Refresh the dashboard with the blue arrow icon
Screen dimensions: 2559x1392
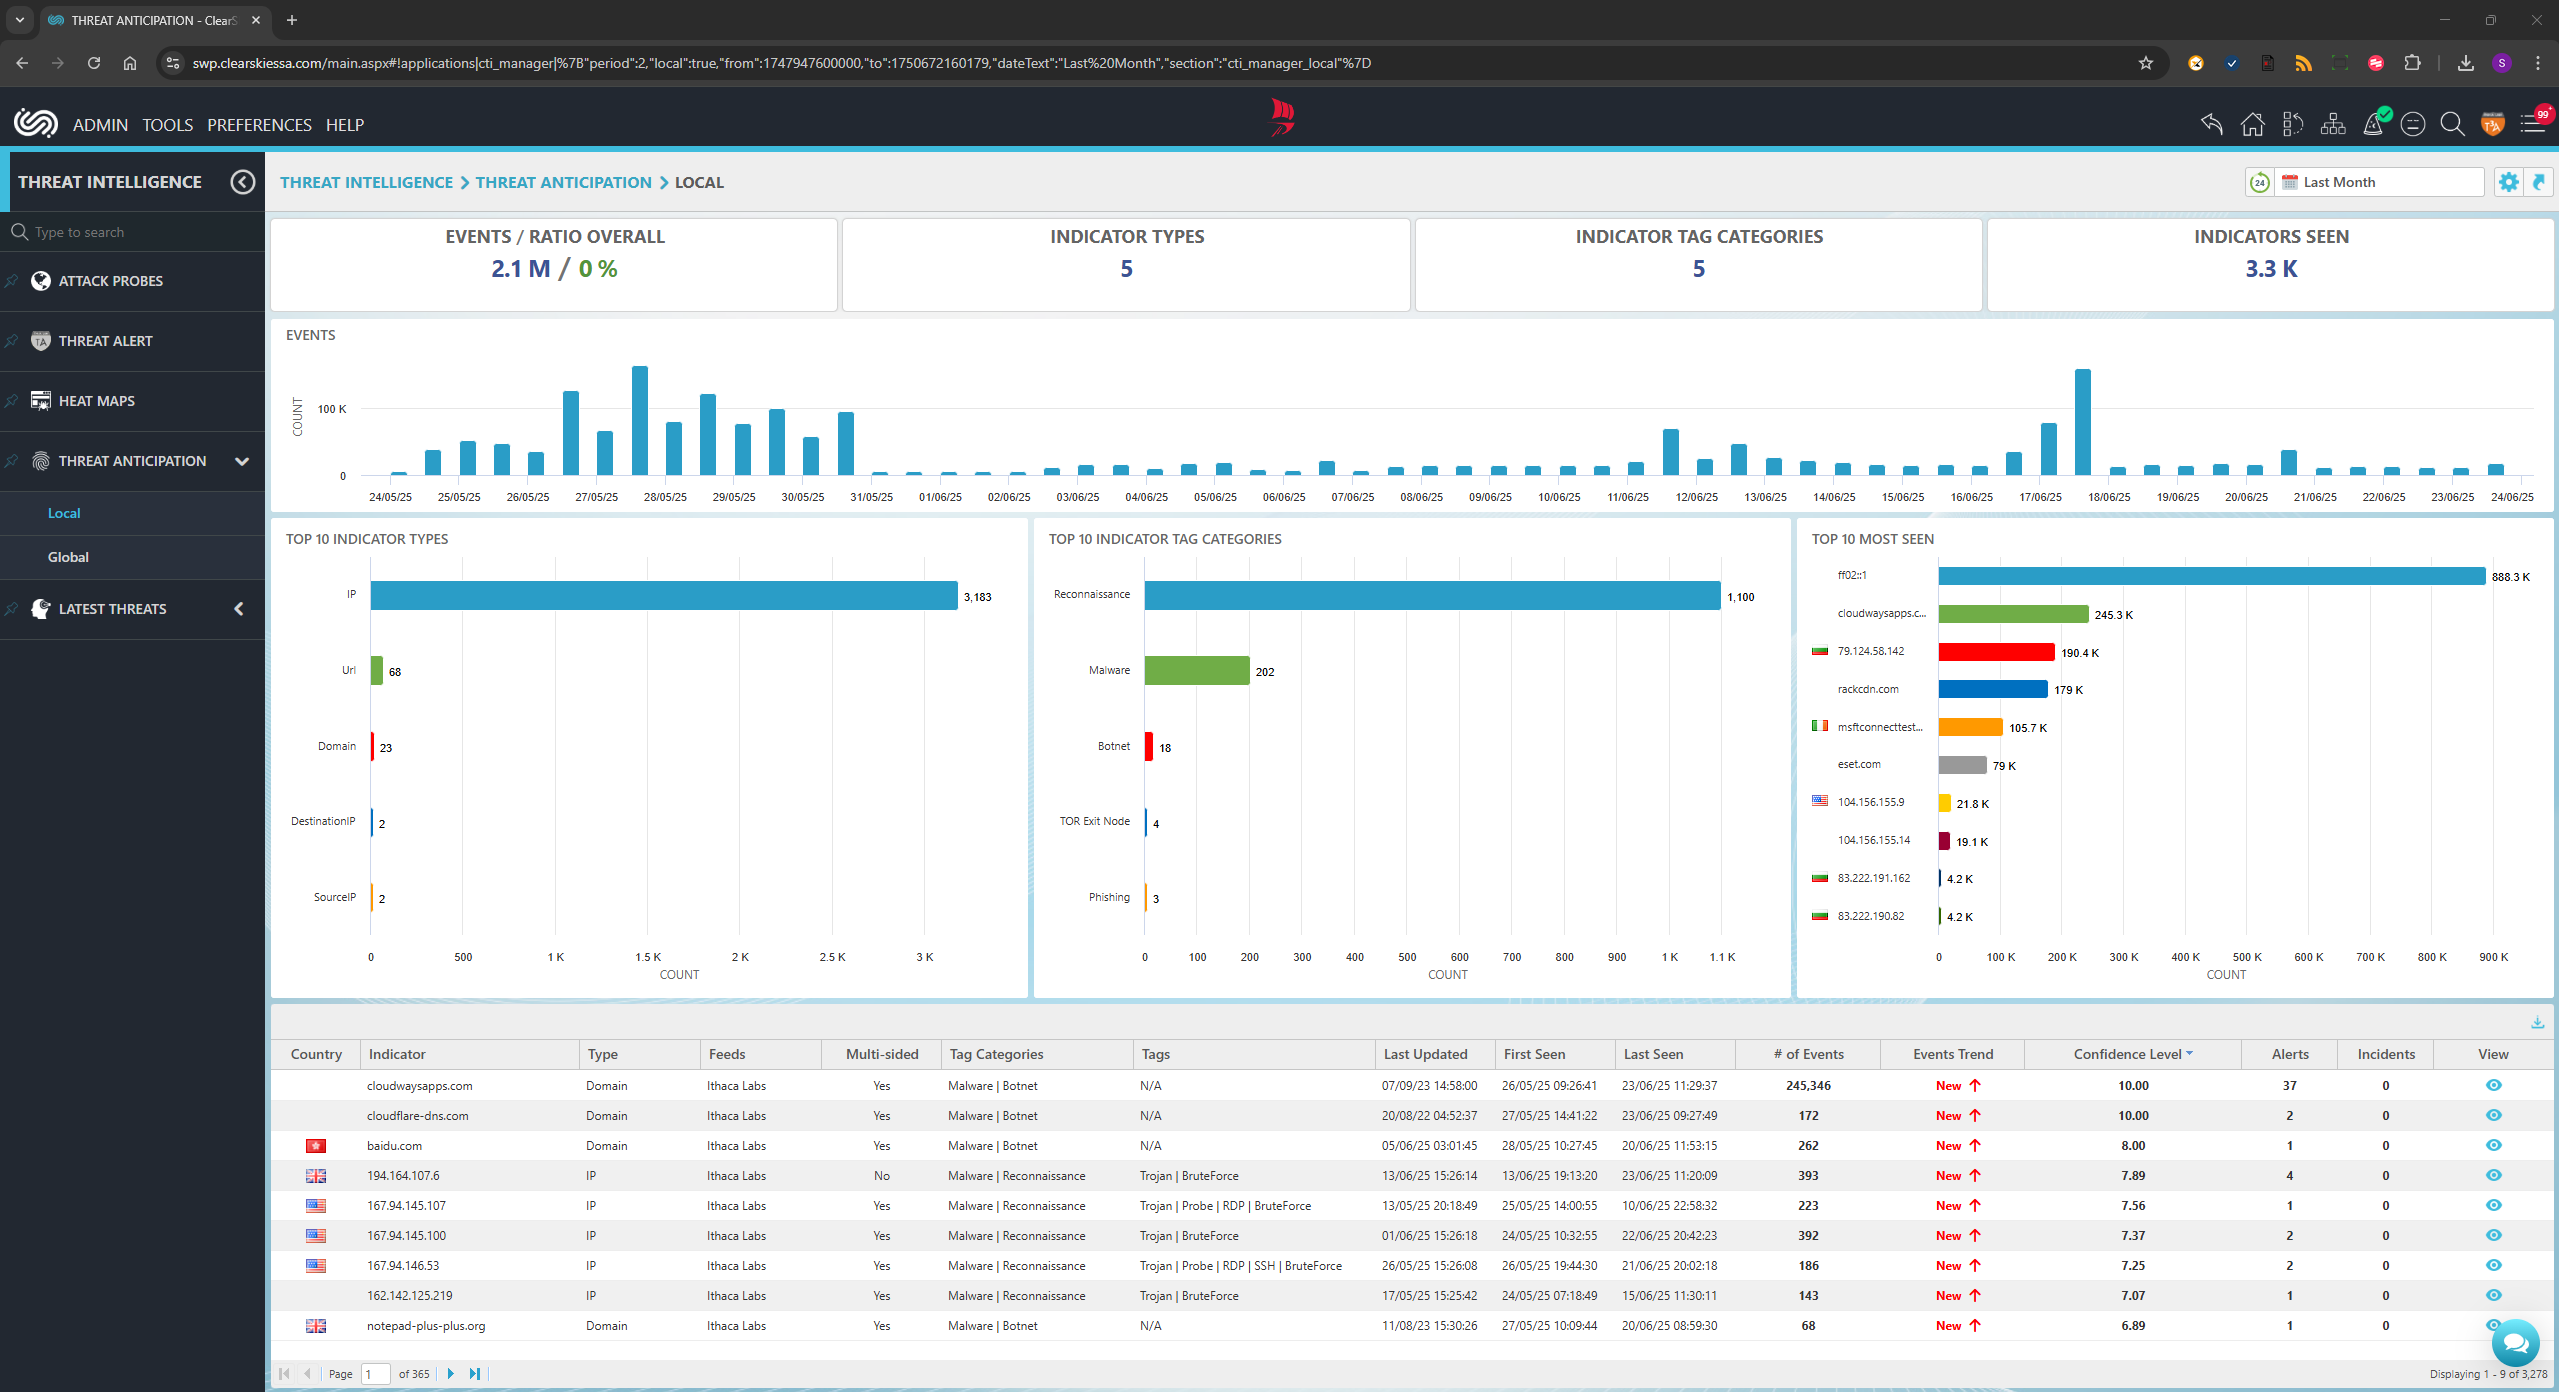click(2540, 182)
